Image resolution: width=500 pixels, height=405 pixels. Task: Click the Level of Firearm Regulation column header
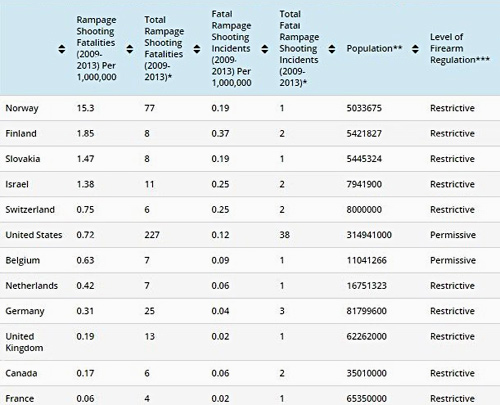[460, 48]
